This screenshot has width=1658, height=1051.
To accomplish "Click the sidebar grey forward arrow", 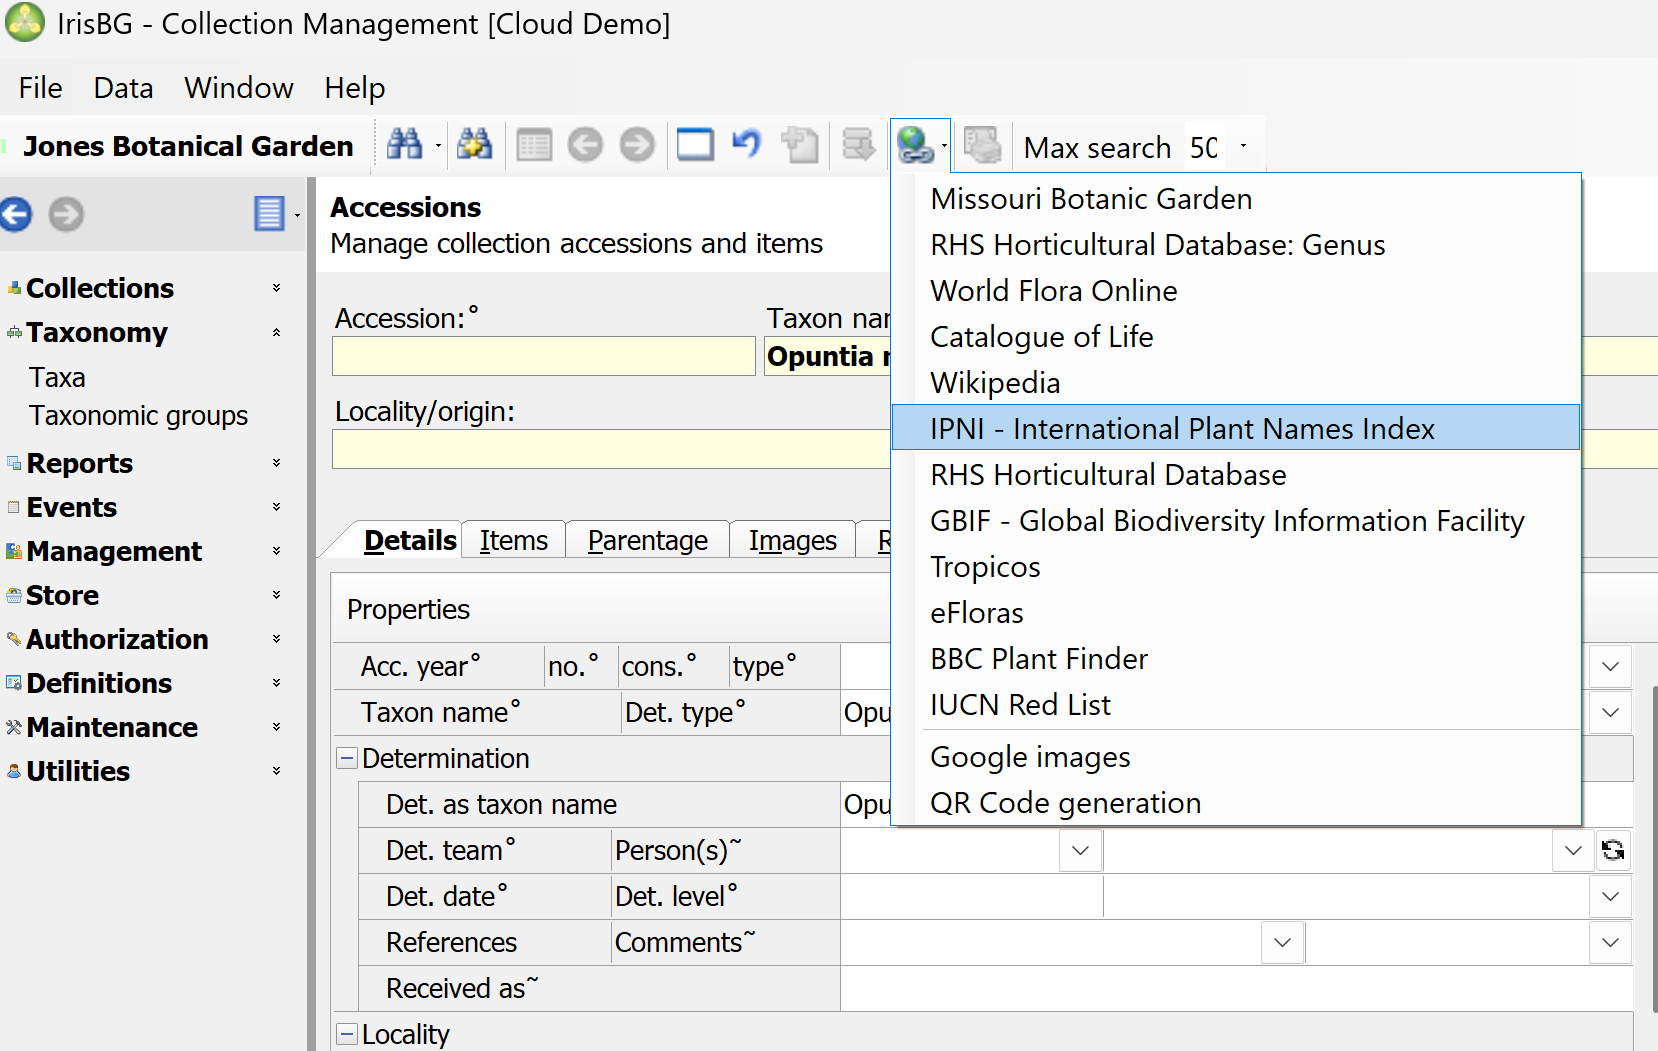I will (x=66, y=214).
